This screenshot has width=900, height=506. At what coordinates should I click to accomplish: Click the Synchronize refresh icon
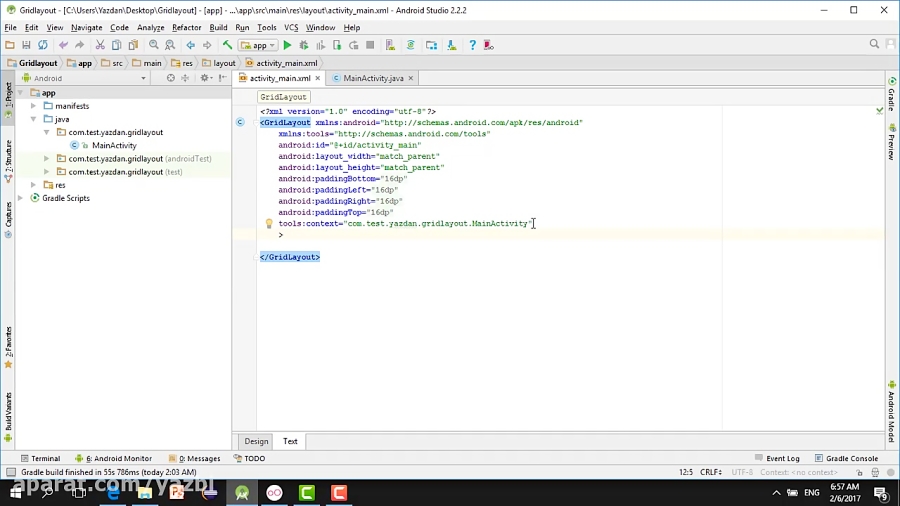[42, 45]
